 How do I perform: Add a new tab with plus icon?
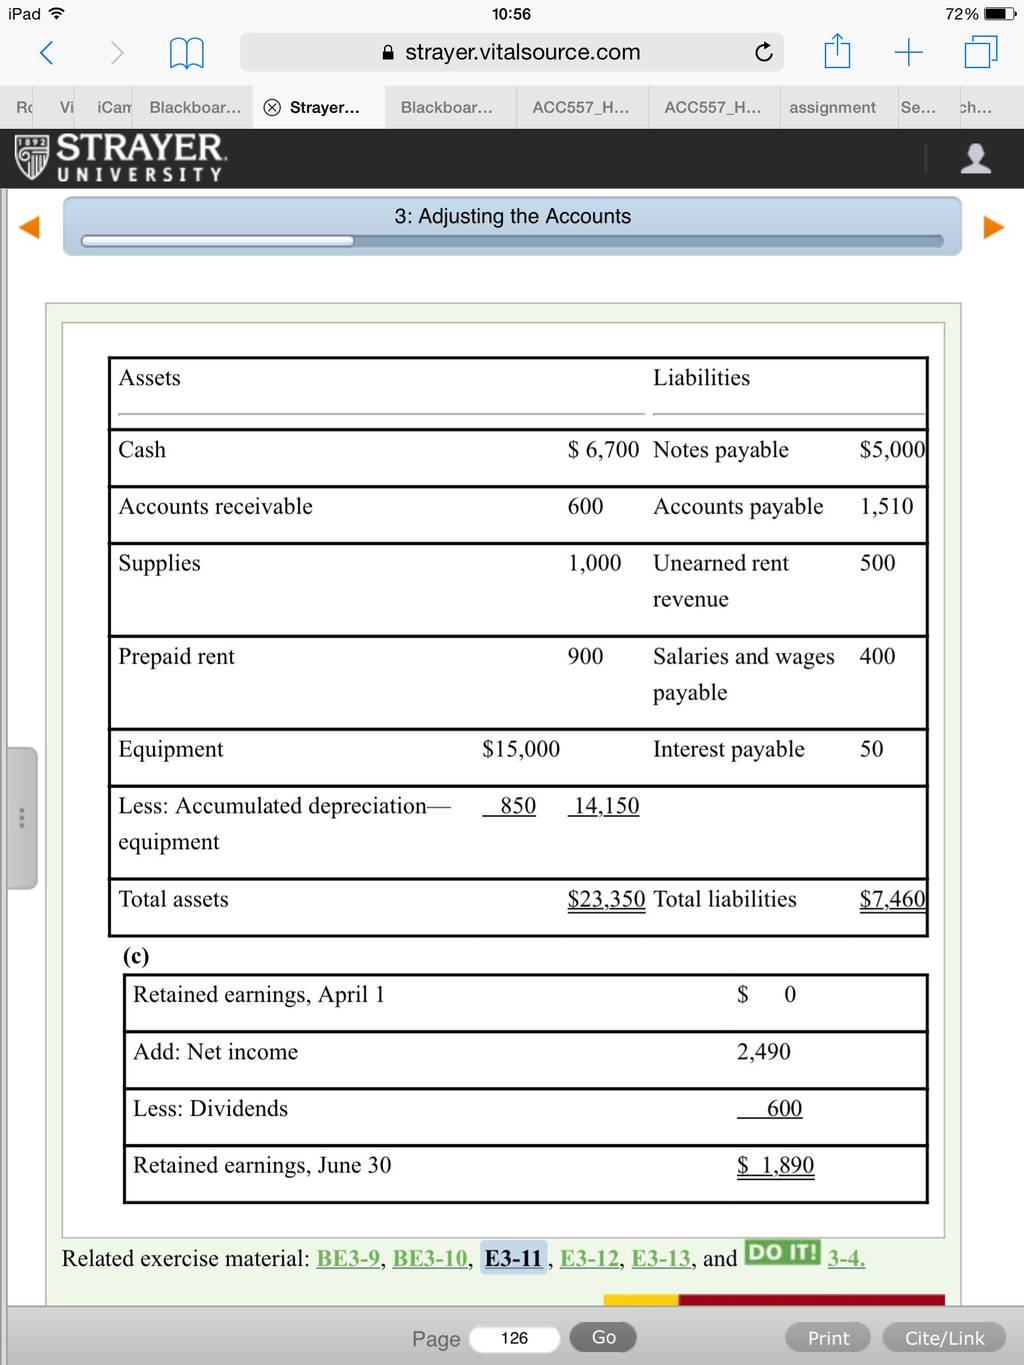click(x=908, y=52)
